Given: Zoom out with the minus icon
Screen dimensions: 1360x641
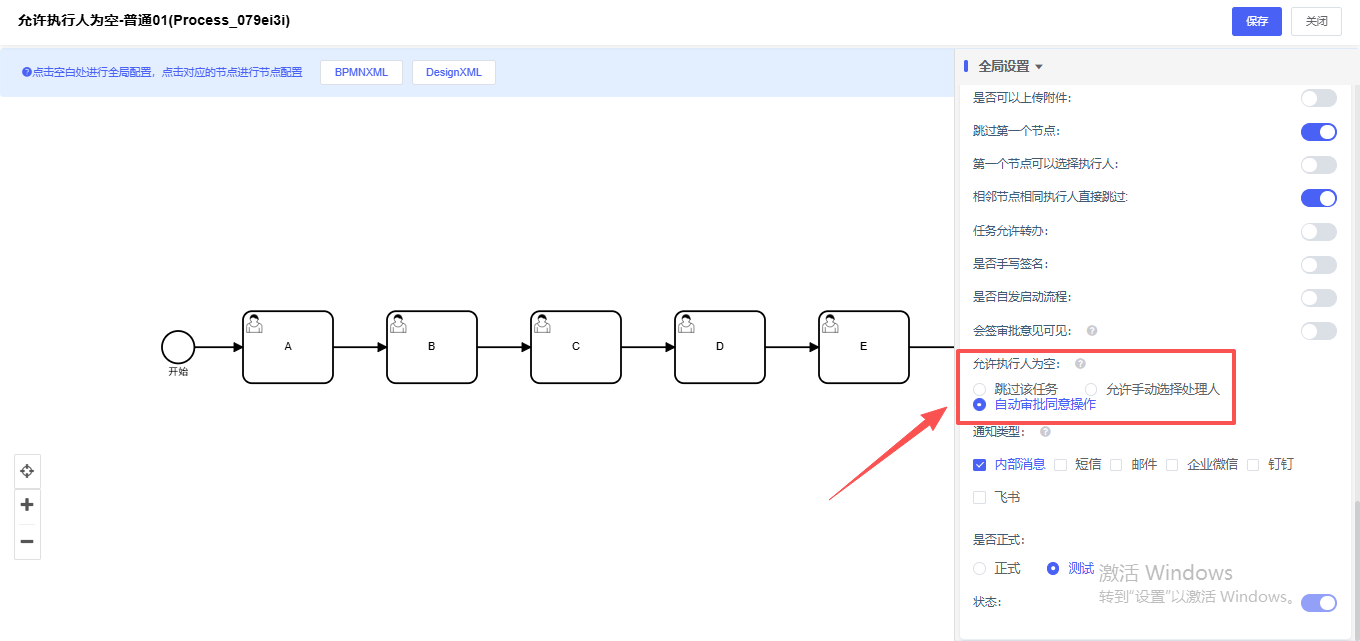Looking at the screenshot, I should click(x=27, y=541).
